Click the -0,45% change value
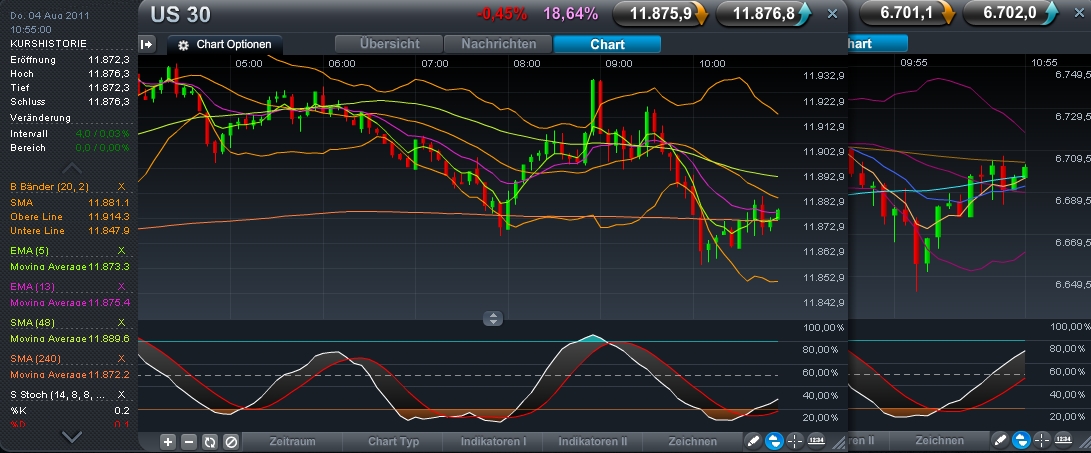Viewport: 1091px width, 453px height. [x=502, y=13]
